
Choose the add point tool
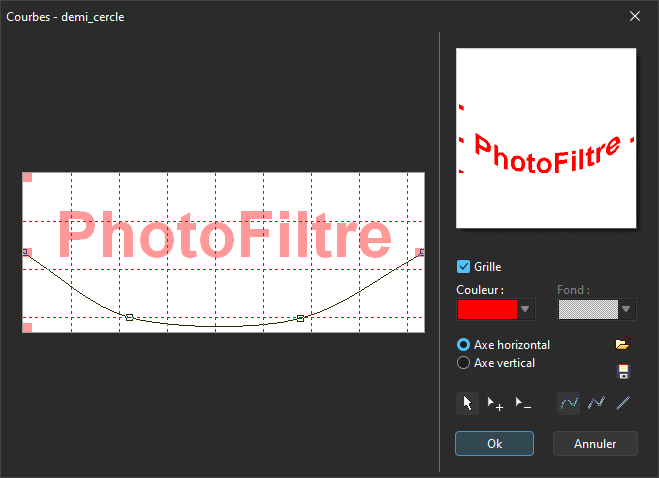point(495,403)
